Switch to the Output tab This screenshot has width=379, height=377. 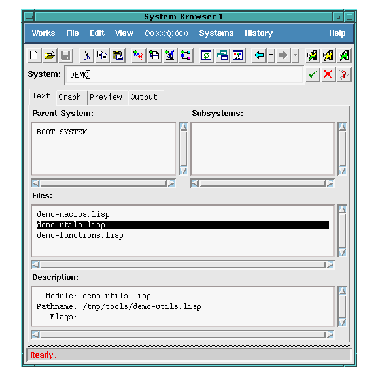144,97
